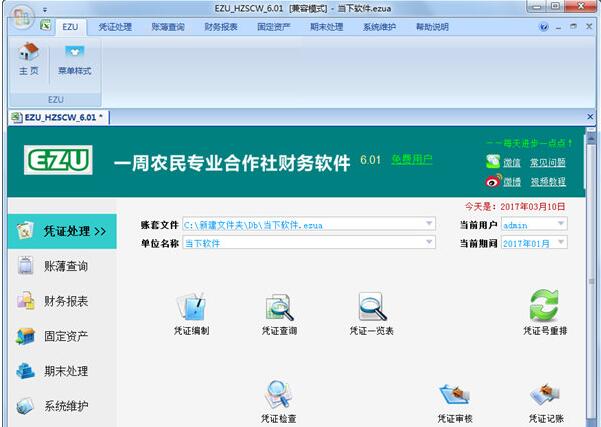Click the help question mark icon in ribbon

click(x=543, y=27)
